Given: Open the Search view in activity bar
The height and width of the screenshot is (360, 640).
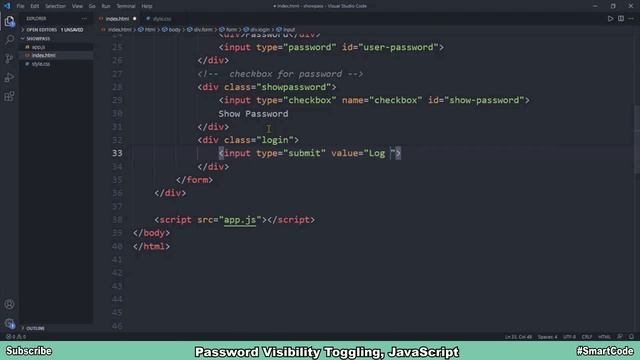Looking at the screenshot, I should 9,40.
